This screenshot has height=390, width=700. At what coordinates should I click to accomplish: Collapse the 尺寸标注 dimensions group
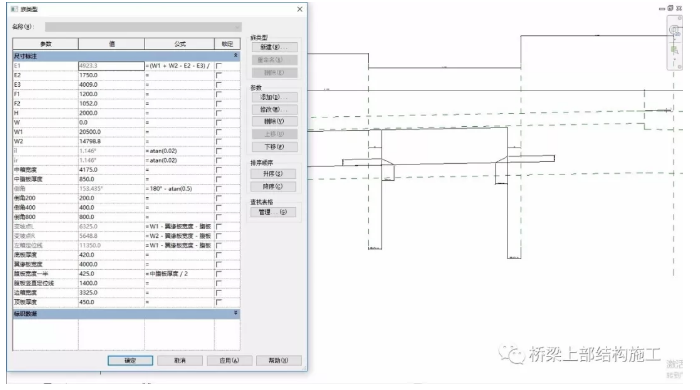pyautogui.click(x=235, y=56)
